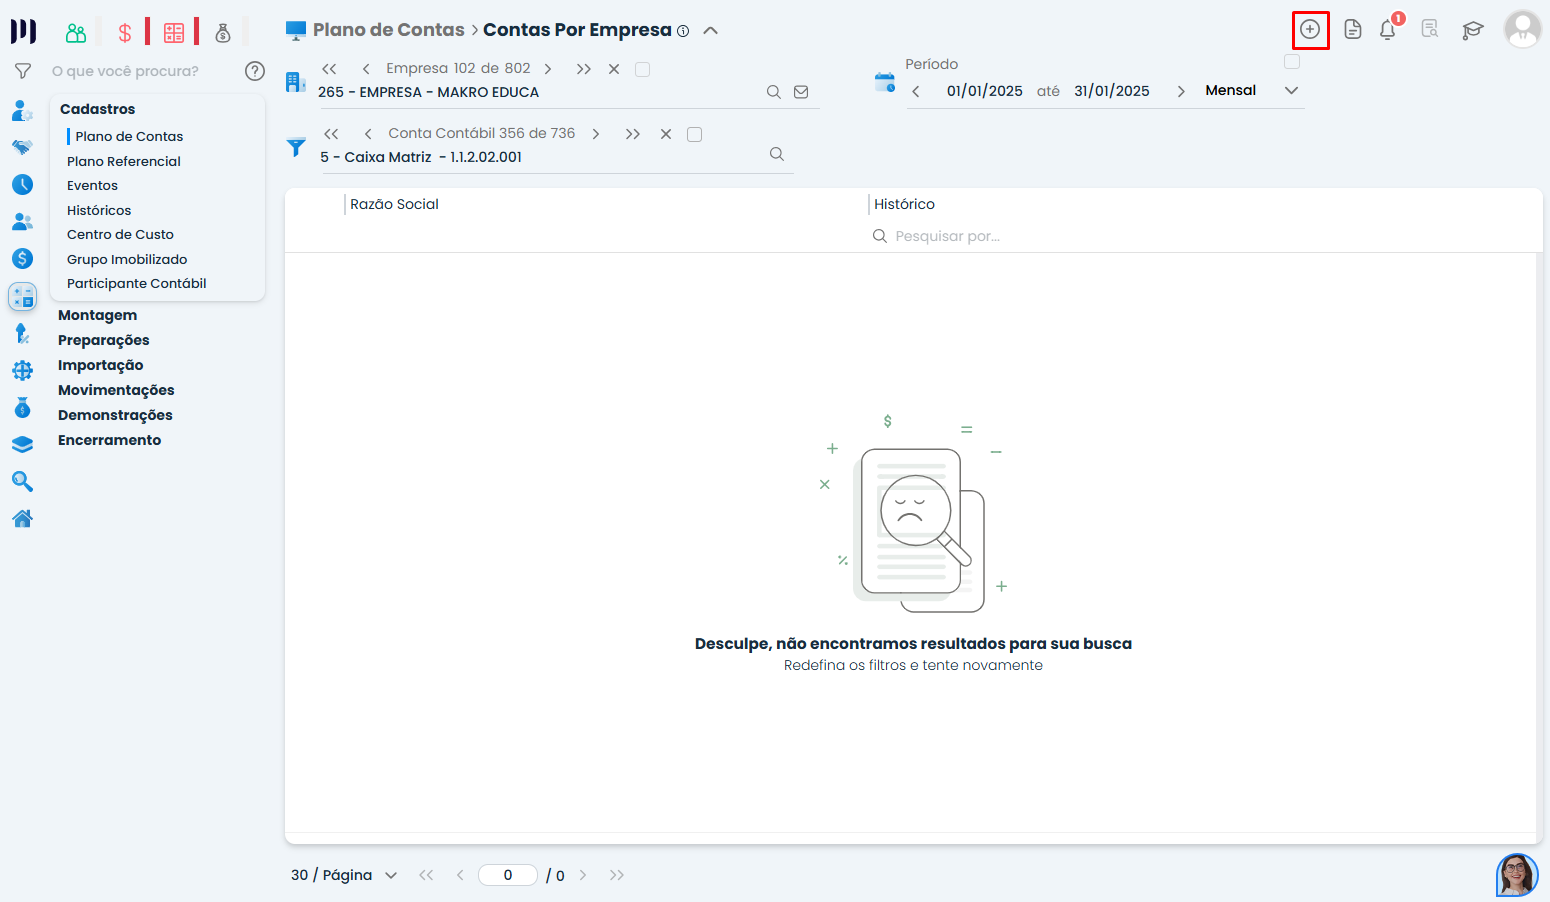Click the Demonstrações section link
The height and width of the screenshot is (902, 1550).
(x=115, y=415)
